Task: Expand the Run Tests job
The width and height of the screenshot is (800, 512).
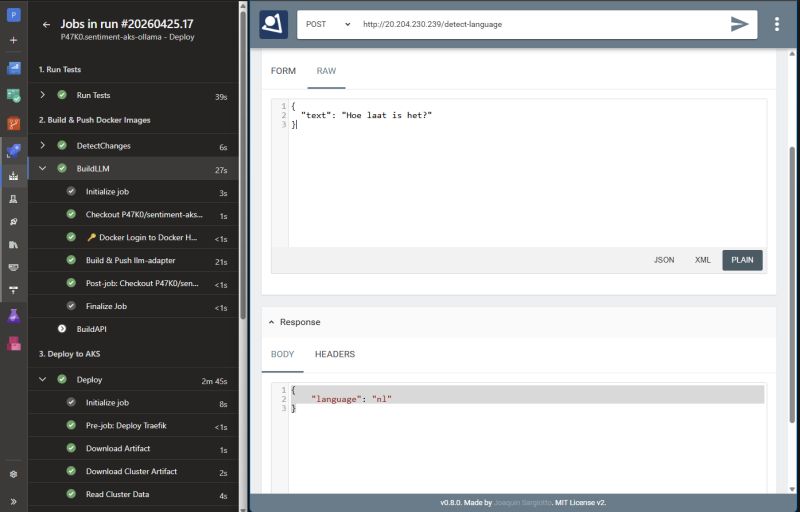Action: pyautogui.click(x=43, y=95)
